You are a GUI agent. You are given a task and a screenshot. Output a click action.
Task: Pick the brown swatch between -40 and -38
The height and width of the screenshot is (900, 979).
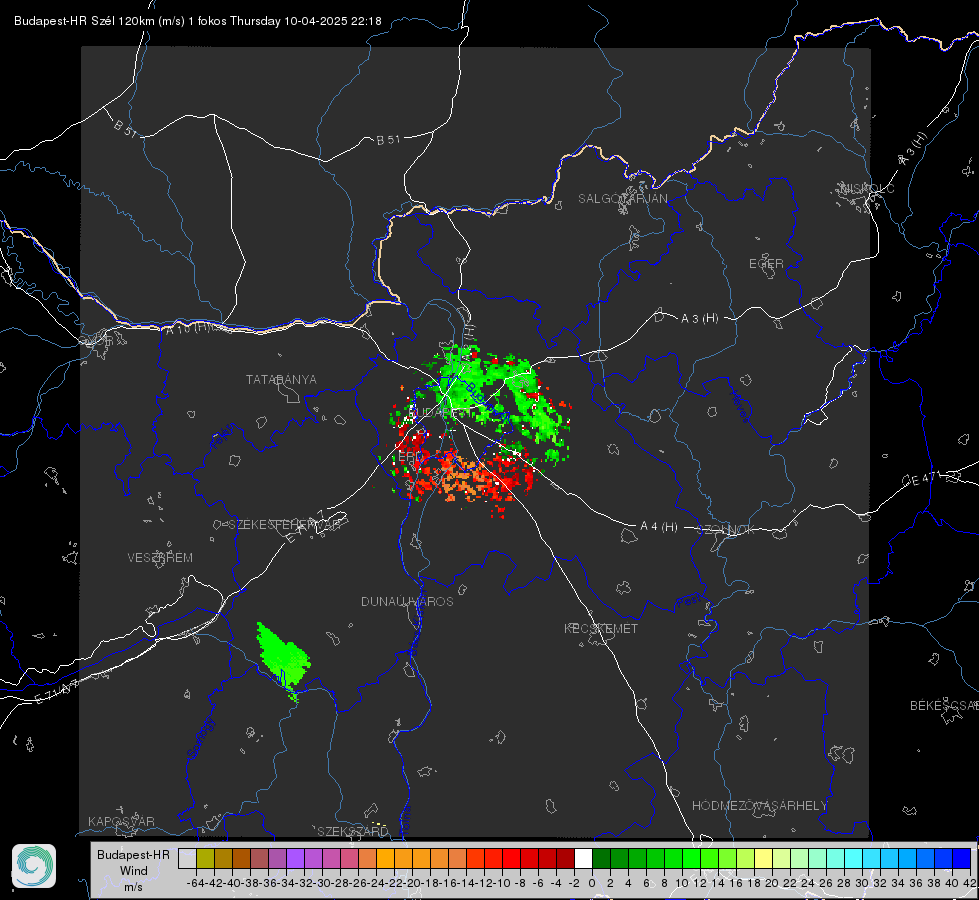241,858
